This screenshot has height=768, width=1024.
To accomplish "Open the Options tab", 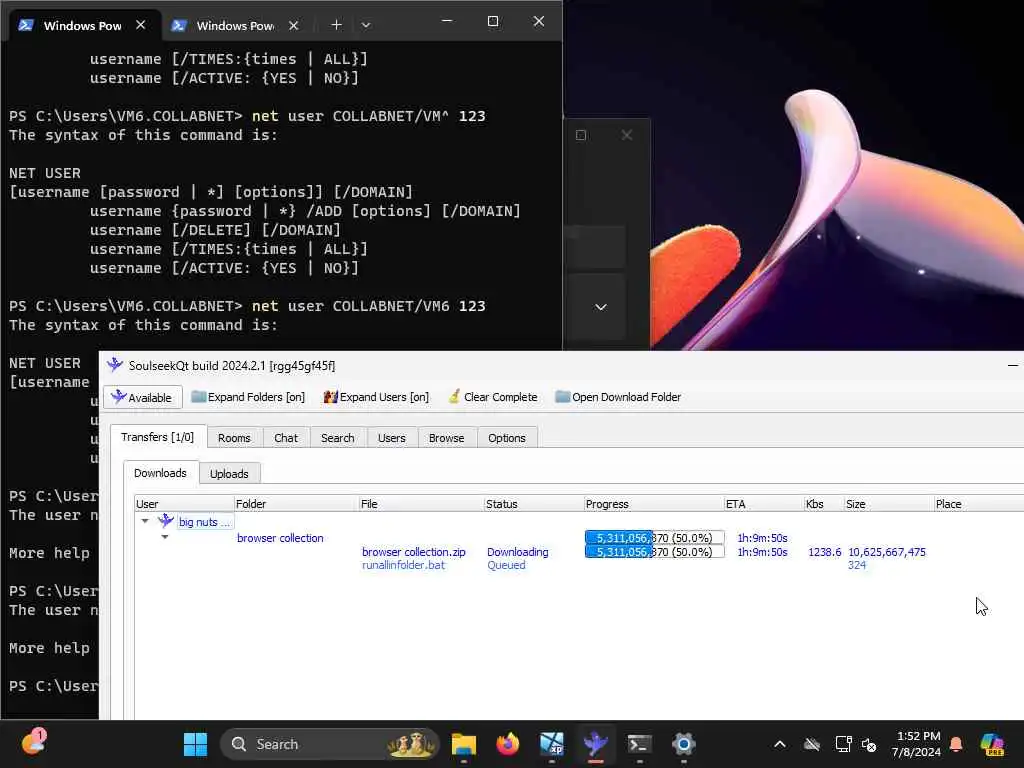I will click(x=507, y=438).
